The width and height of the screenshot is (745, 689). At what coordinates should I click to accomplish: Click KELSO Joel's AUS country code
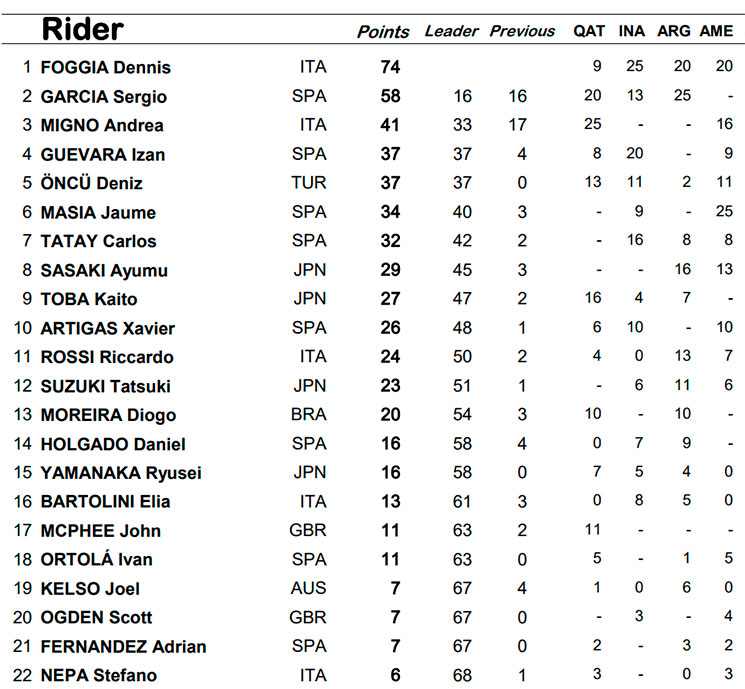coord(308,588)
